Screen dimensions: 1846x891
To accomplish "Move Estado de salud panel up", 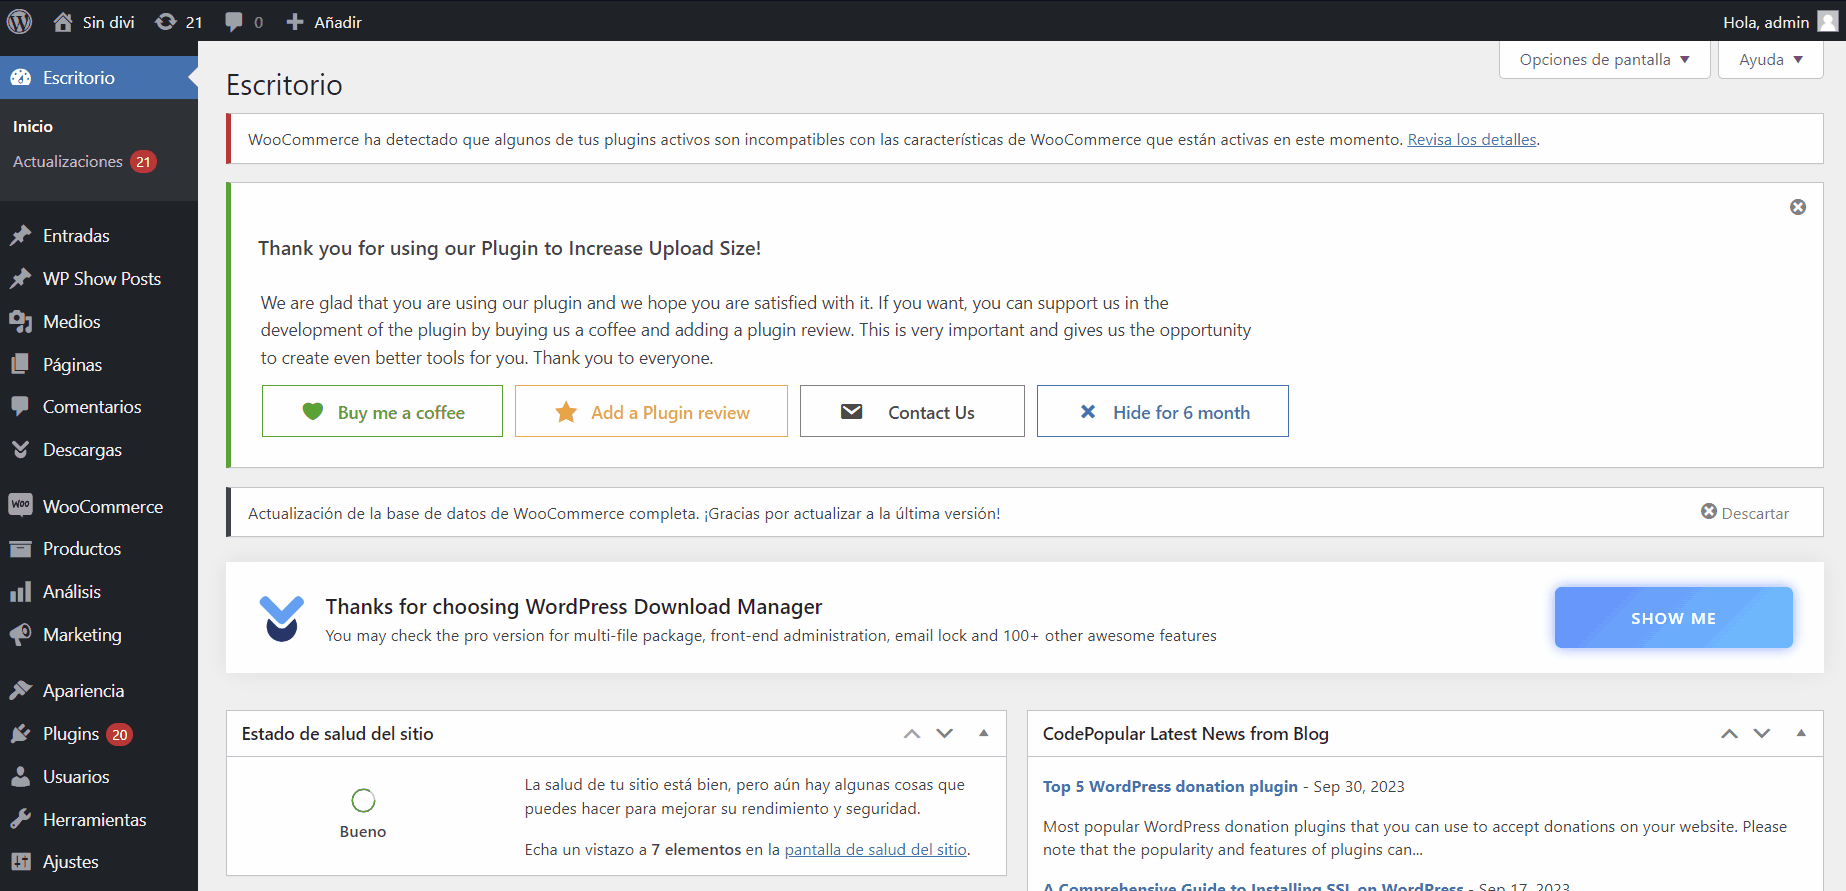I will click(x=911, y=734).
